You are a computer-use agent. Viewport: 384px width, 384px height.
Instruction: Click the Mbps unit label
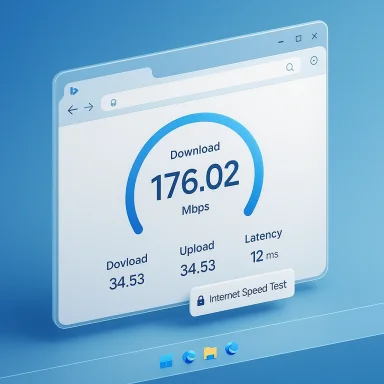[196, 209]
